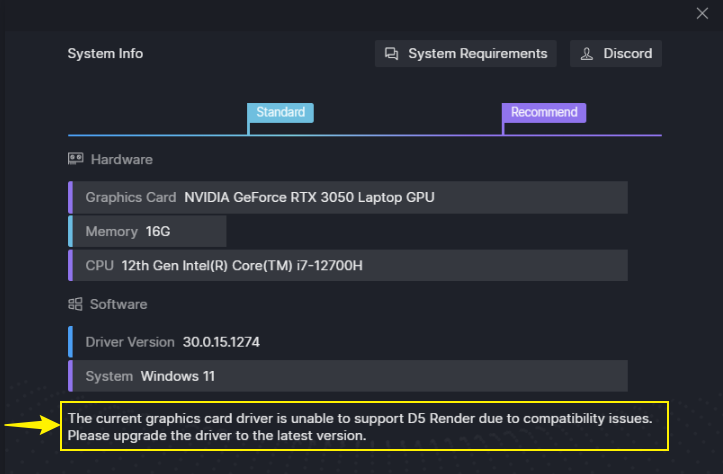Click the CPU row showing i7-12700H
This screenshot has width=723, height=474.
point(348,265)
